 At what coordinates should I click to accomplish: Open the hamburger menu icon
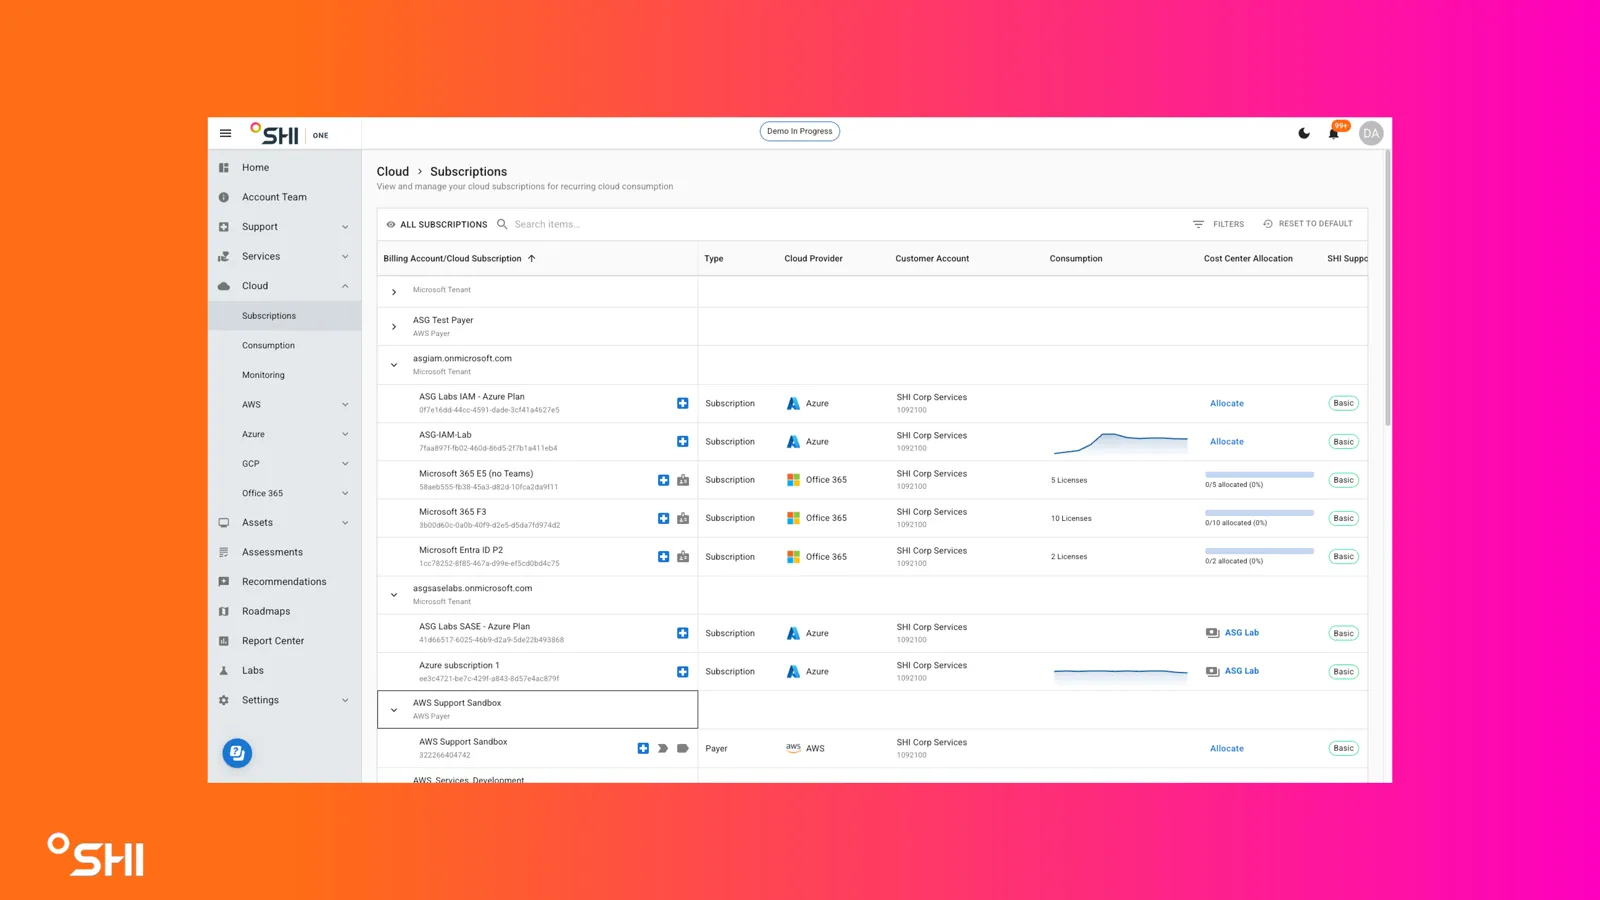point(225,133)
